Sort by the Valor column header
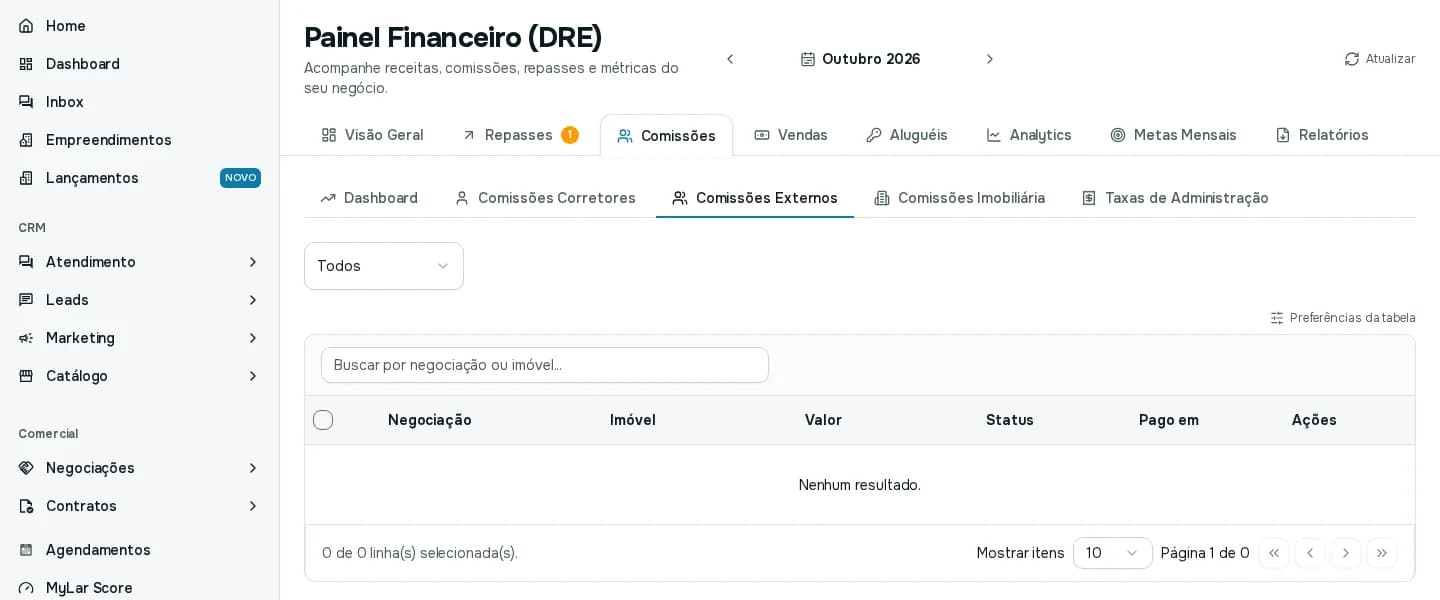 [823, 420]
